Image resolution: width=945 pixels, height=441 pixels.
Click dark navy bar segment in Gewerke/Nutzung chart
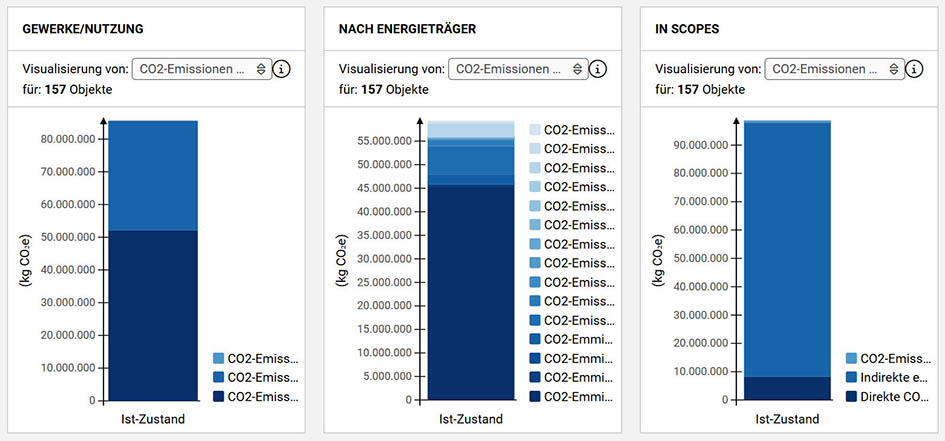pyautogui.click(x=153, y=315)
